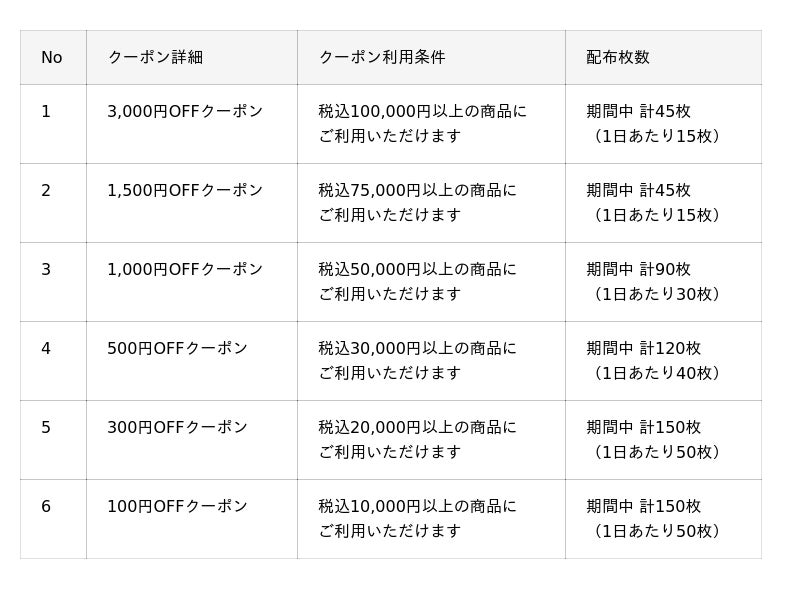Click the "No" column header

coord(52,58)
